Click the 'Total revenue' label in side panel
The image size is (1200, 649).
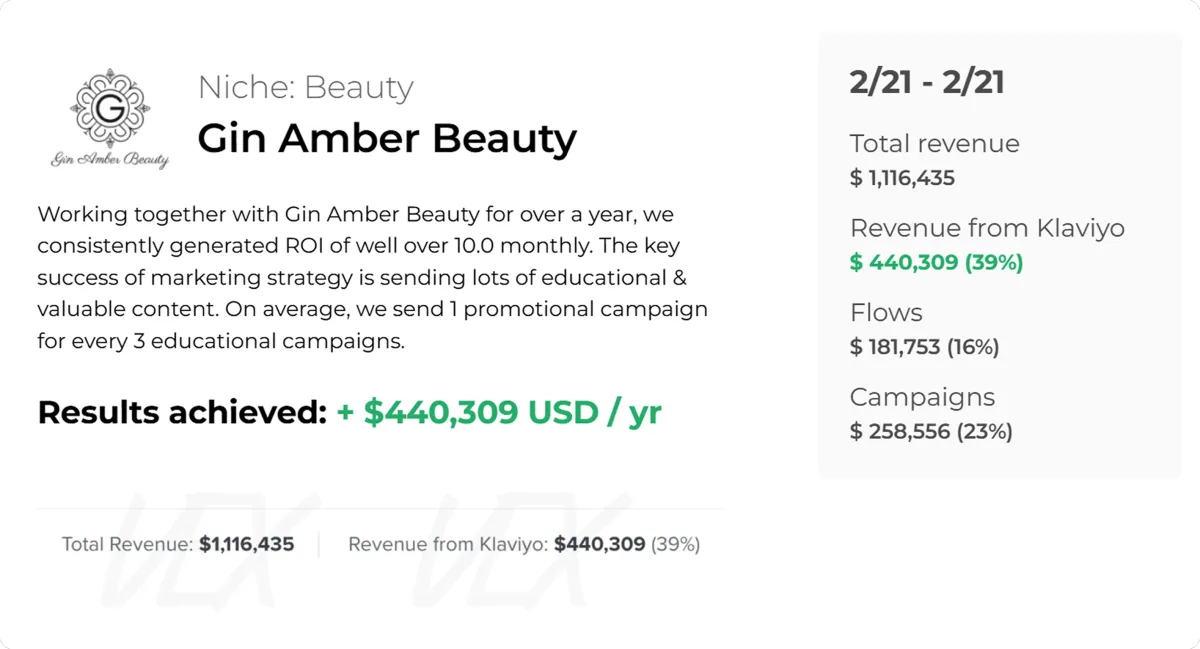point(934,143)
